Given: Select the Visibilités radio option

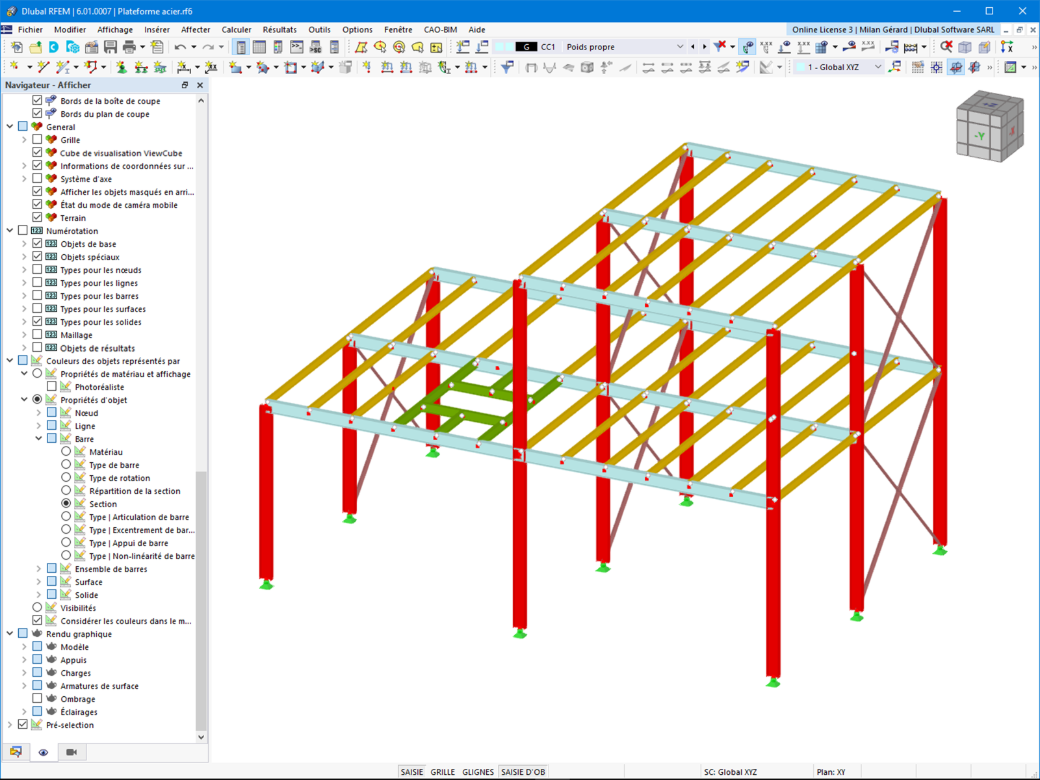Looking at the screenshot, I should (x=37, y=608).
